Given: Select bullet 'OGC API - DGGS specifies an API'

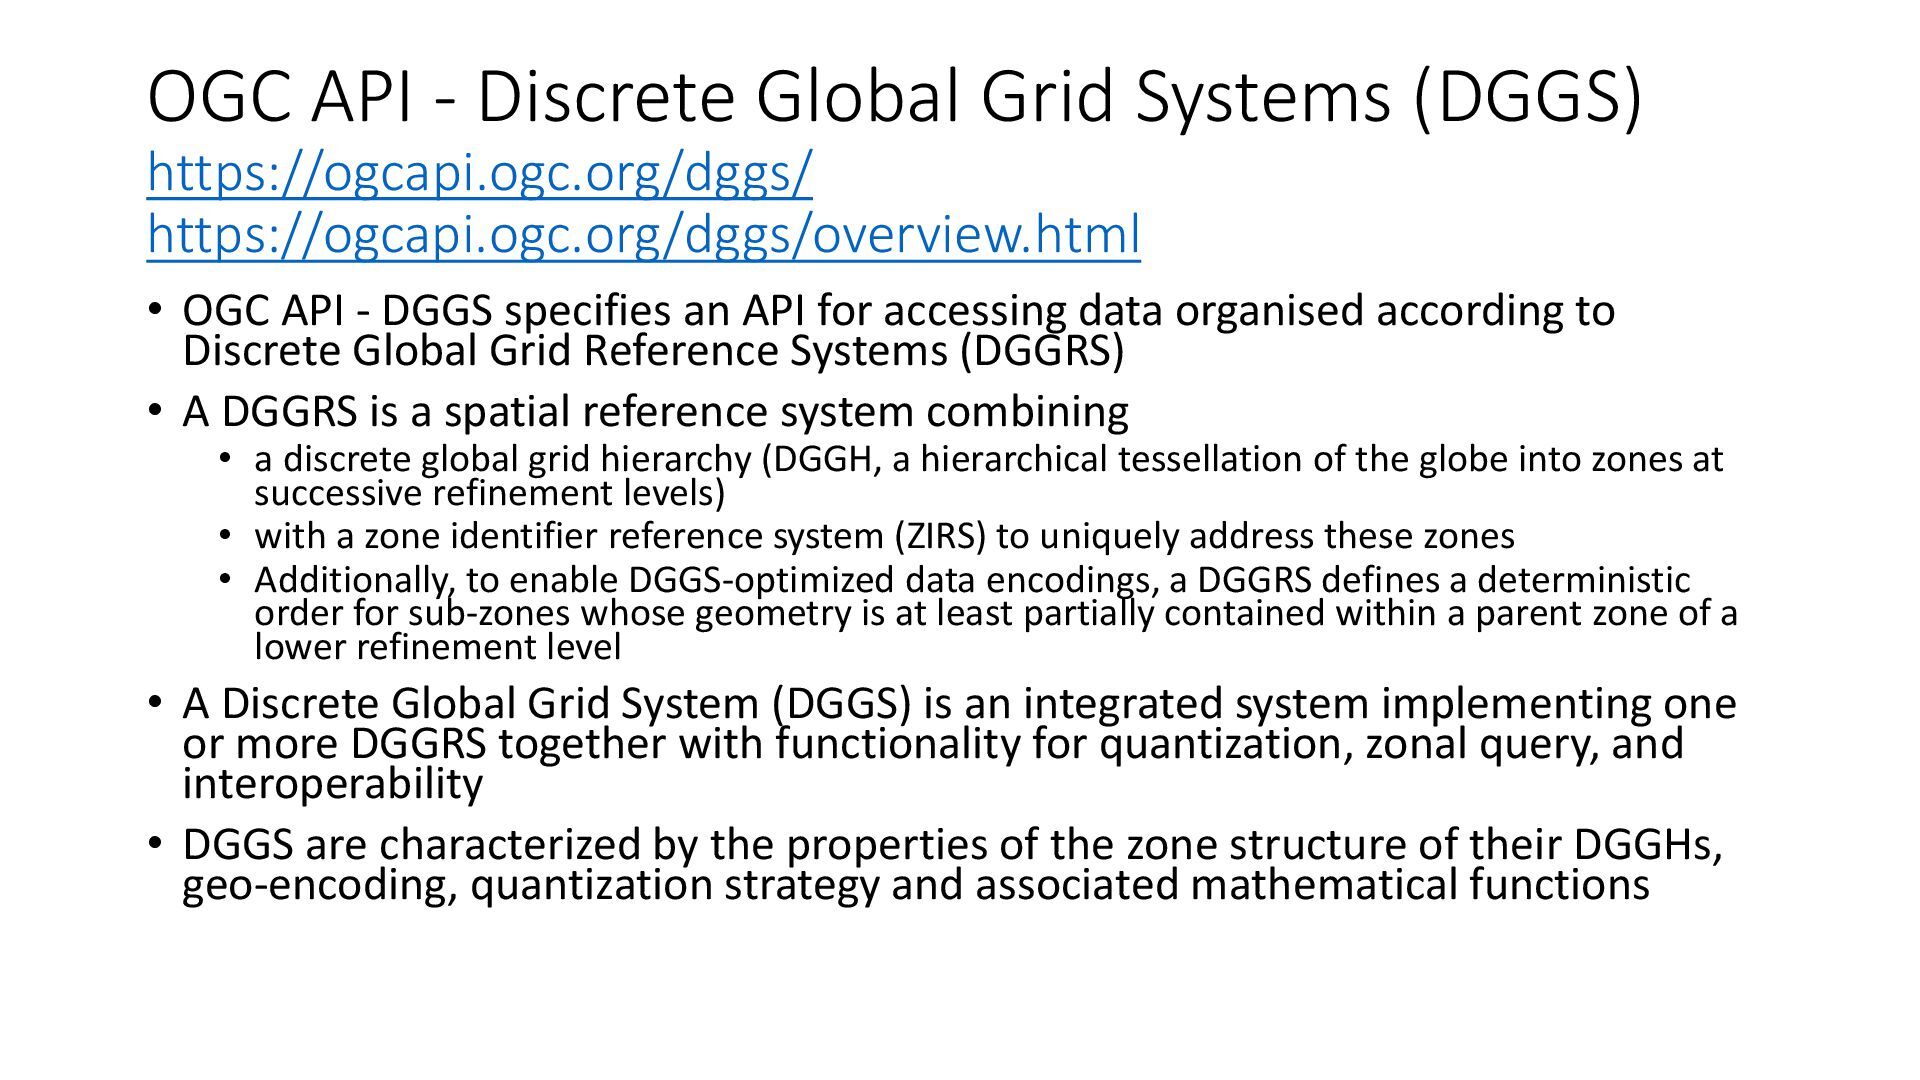Looking at the screenshot, I should [x=898, y=331].
